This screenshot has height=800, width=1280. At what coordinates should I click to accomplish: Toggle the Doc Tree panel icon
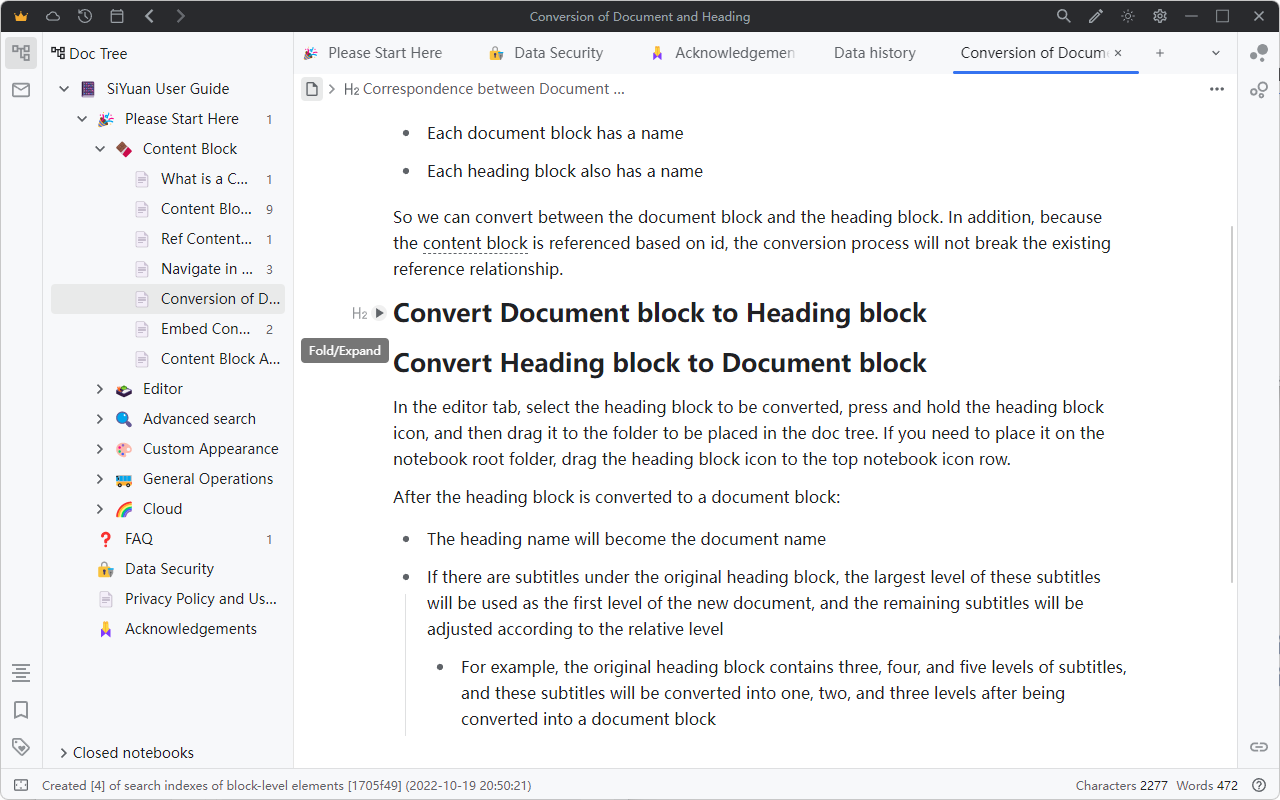[21, 53]
